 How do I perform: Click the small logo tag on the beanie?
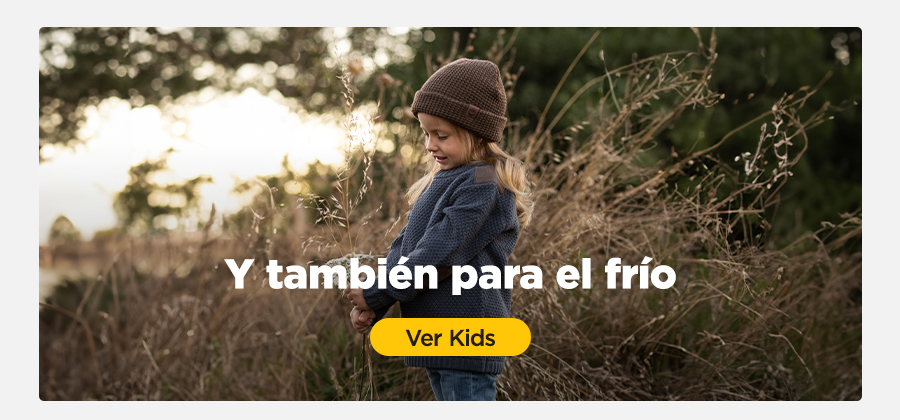point(470,110)
